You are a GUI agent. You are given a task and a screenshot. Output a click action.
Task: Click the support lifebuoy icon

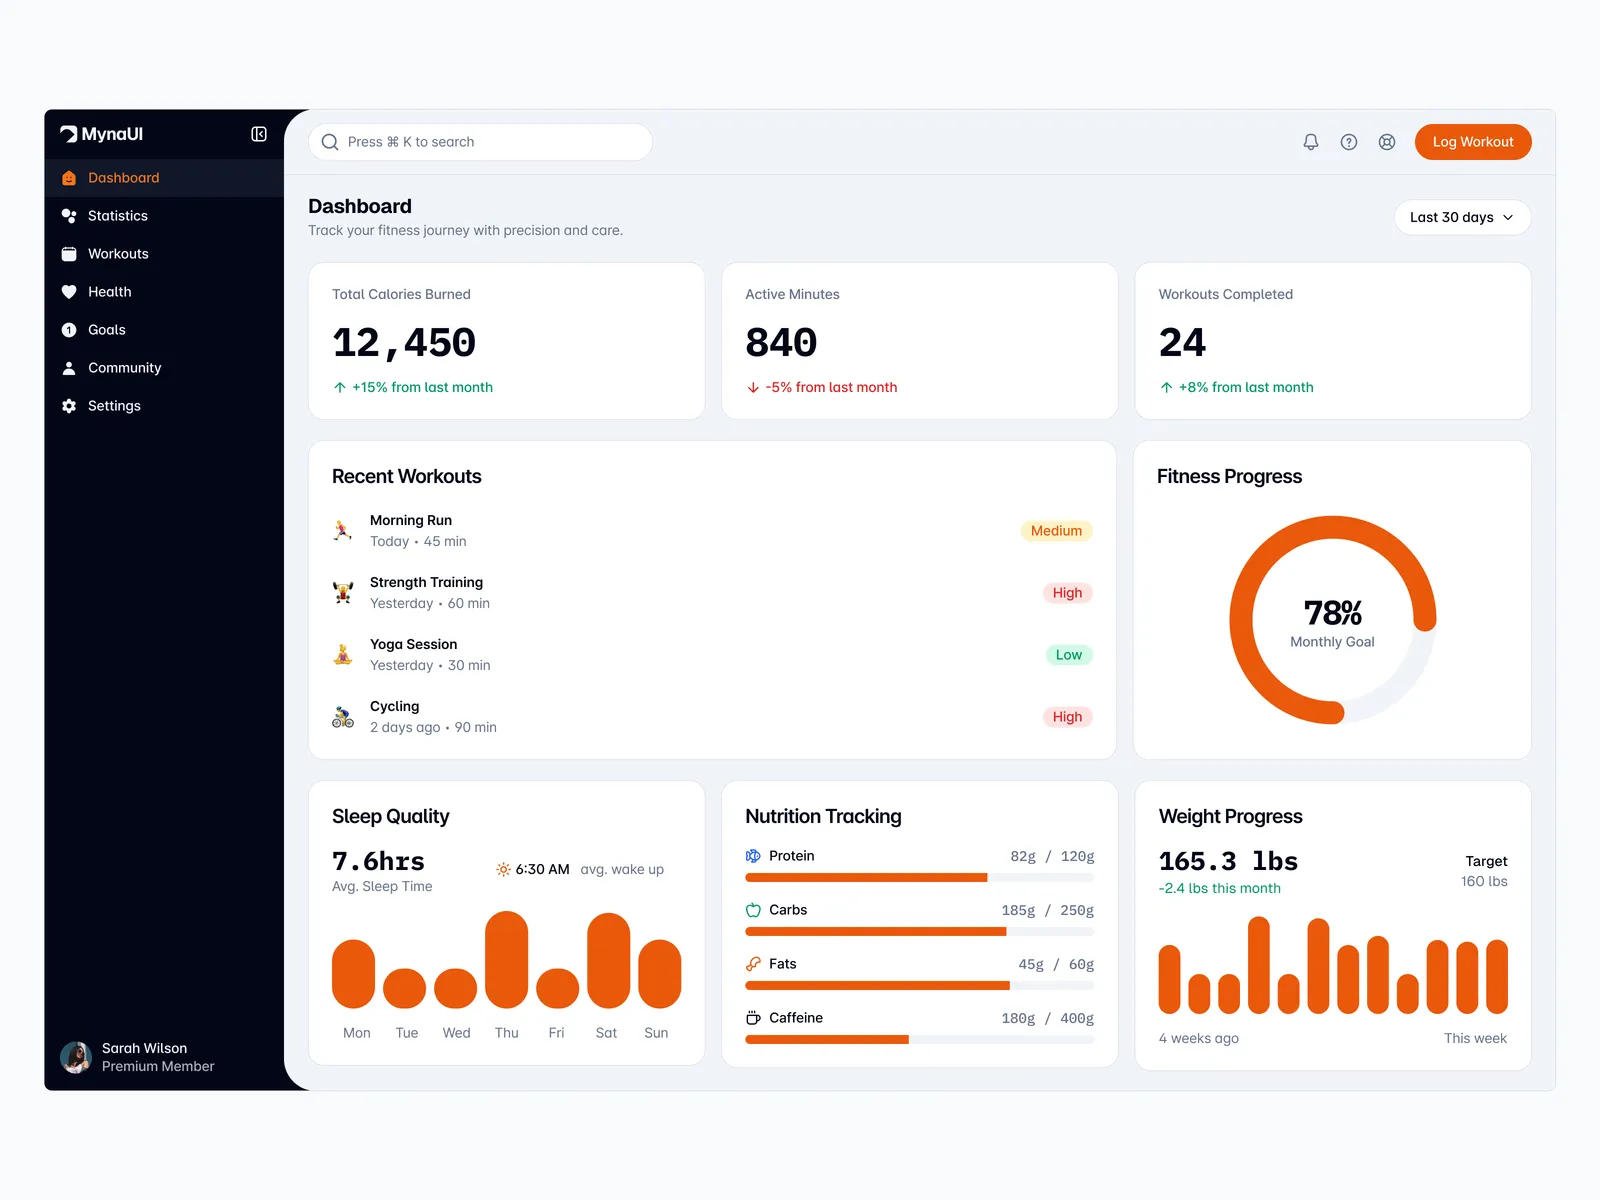pyautogui.click(x=1386, y=142)
